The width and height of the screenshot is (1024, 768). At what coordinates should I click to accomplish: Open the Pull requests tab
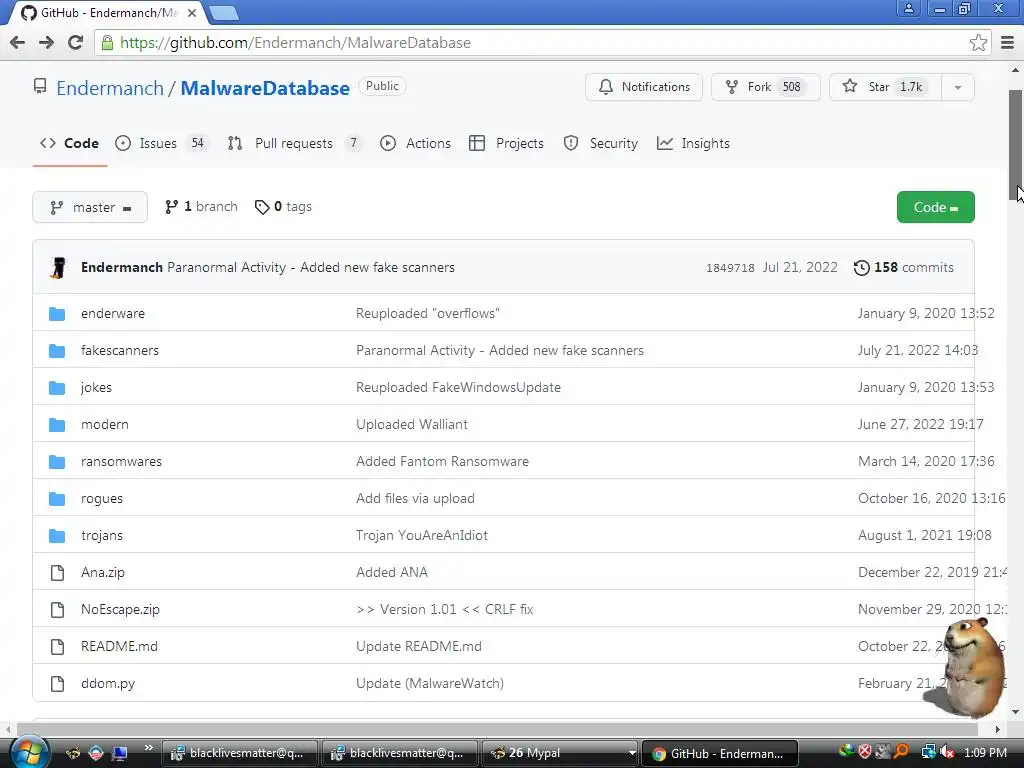pyautogui.click(x=294, y=143)
